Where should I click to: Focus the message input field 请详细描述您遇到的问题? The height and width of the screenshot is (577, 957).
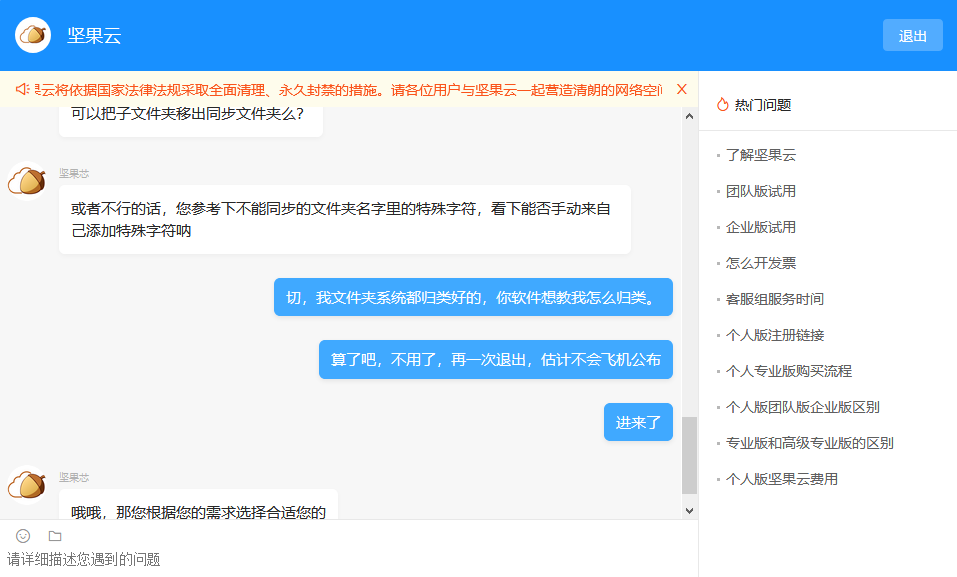(349, 559)
